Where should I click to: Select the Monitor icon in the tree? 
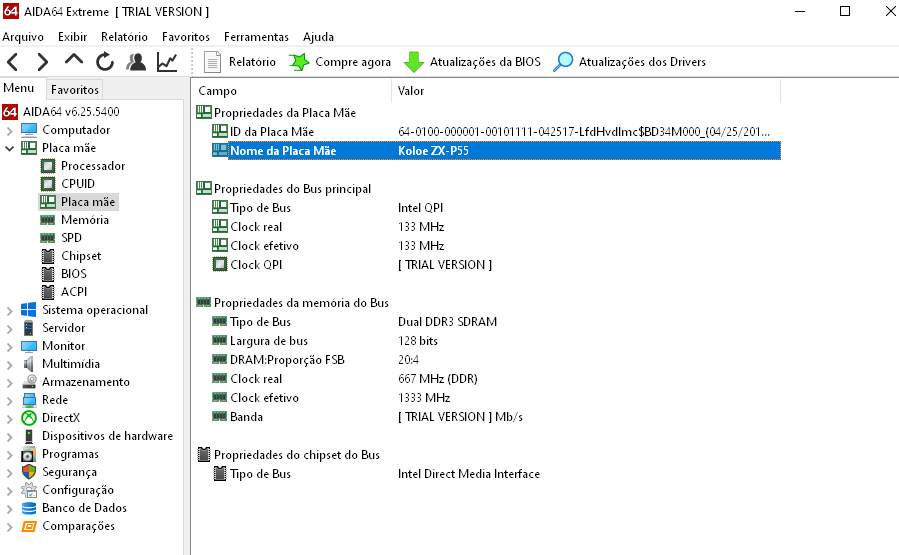pos(29,346)
